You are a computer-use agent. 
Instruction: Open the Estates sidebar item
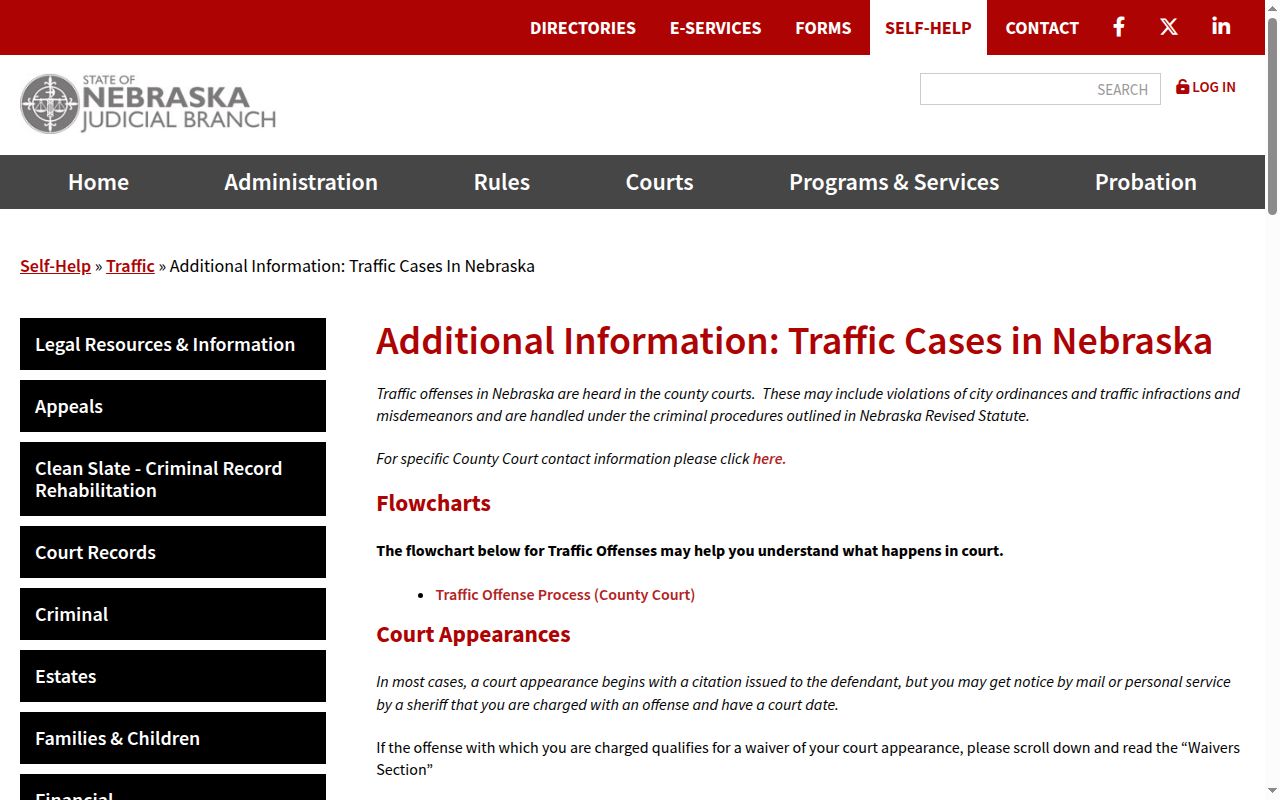point(173,676)
